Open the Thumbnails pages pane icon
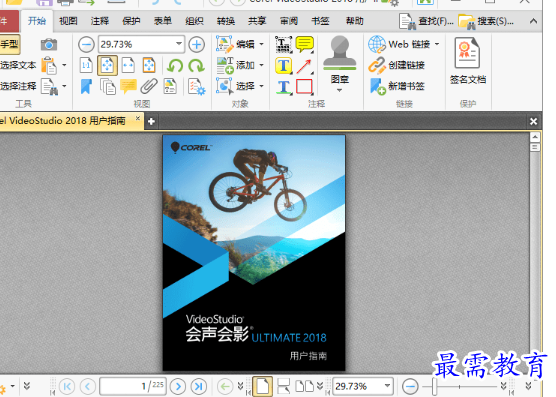The width and height of the screenshot is (556, 397). point(108,86)
